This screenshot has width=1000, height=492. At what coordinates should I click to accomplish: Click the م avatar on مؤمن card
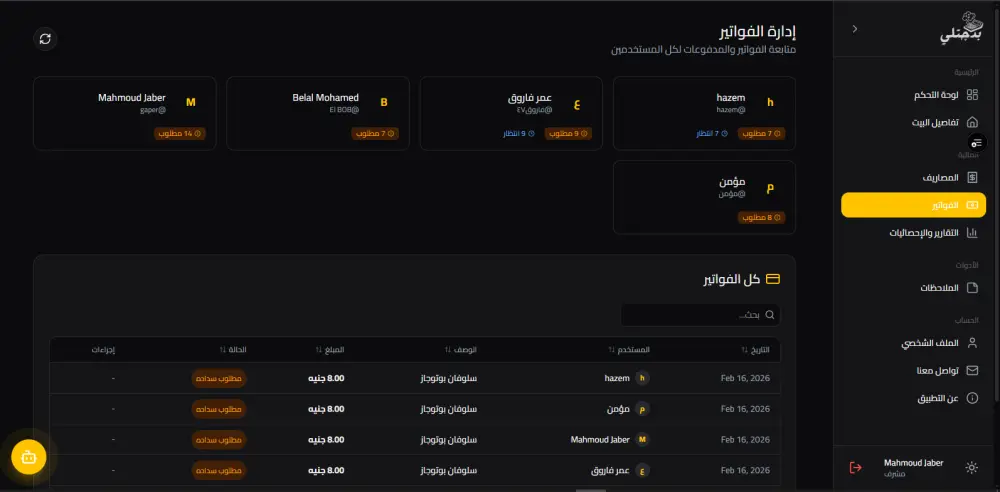click(x=770, y=188)
